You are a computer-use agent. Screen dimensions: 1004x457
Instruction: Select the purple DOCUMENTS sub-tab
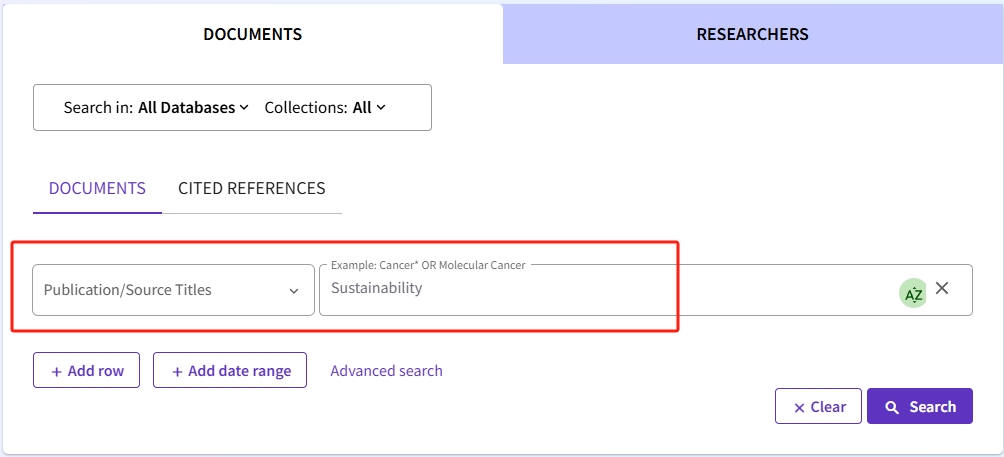[97, 188]
